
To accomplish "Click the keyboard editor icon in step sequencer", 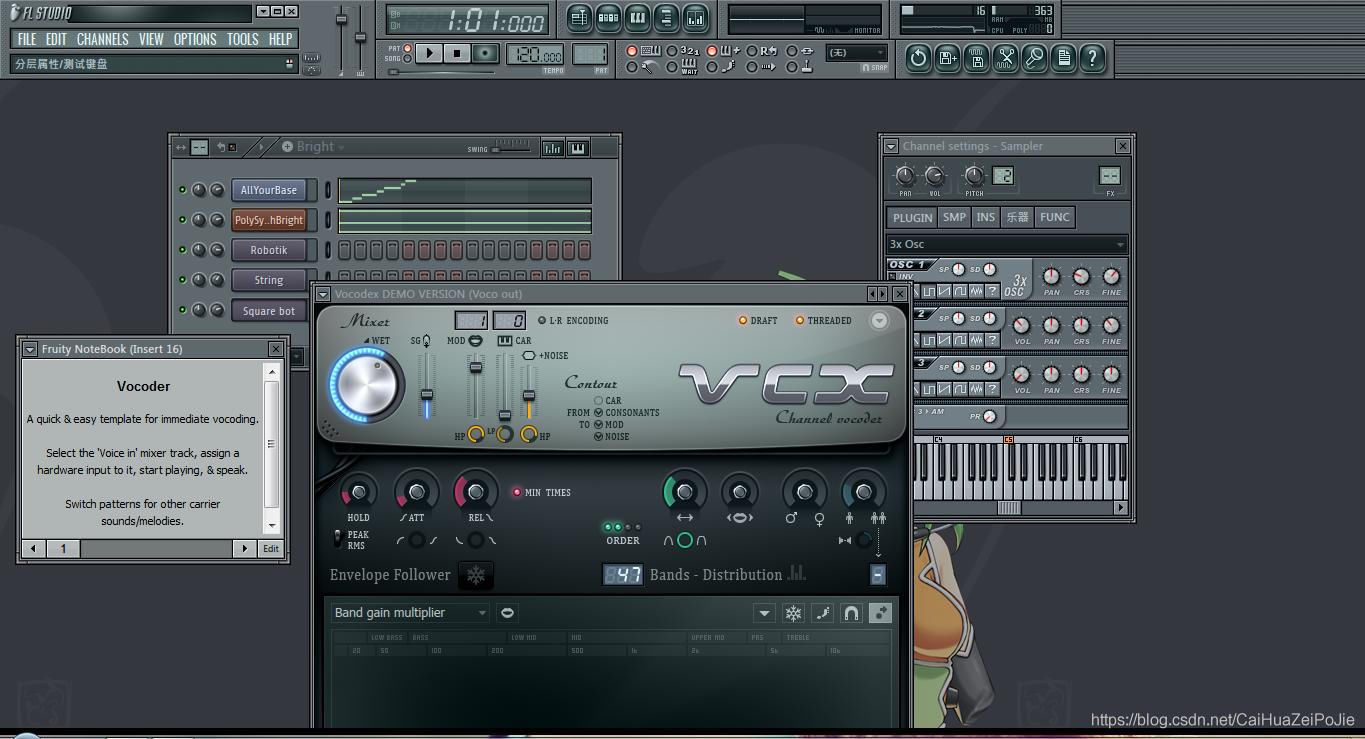I will [577, 148].
